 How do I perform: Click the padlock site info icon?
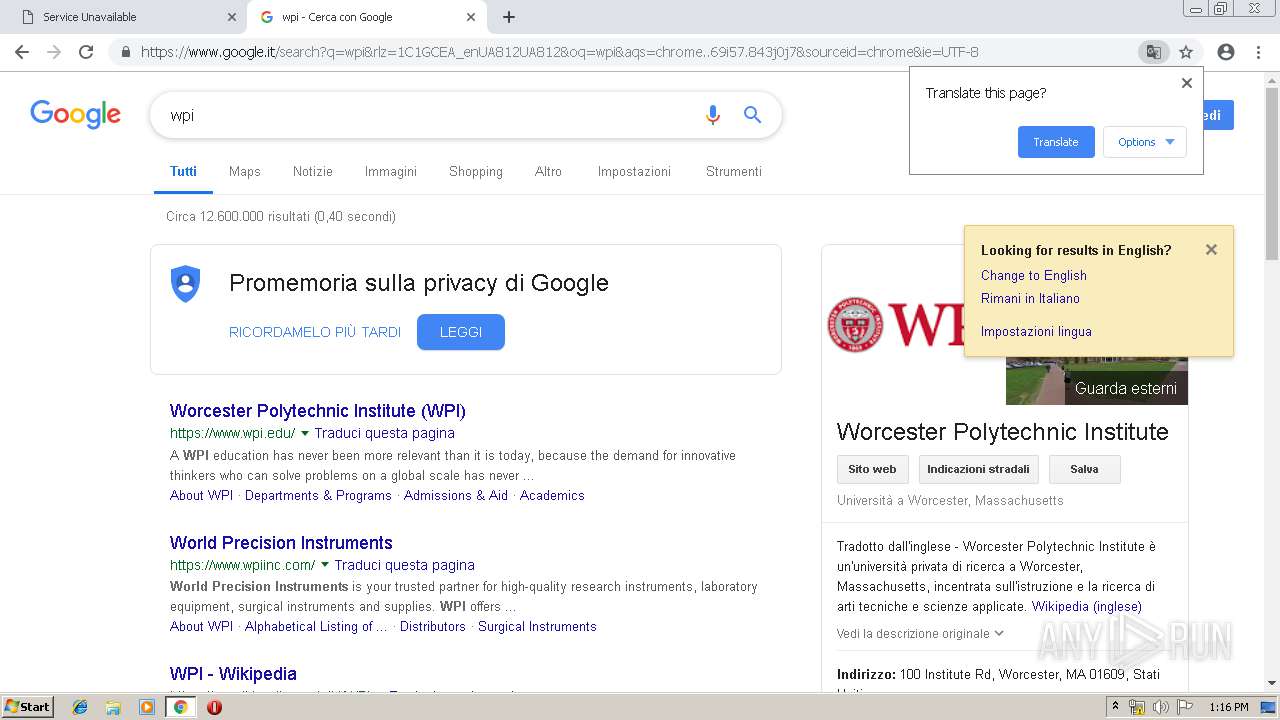(126, 52)
